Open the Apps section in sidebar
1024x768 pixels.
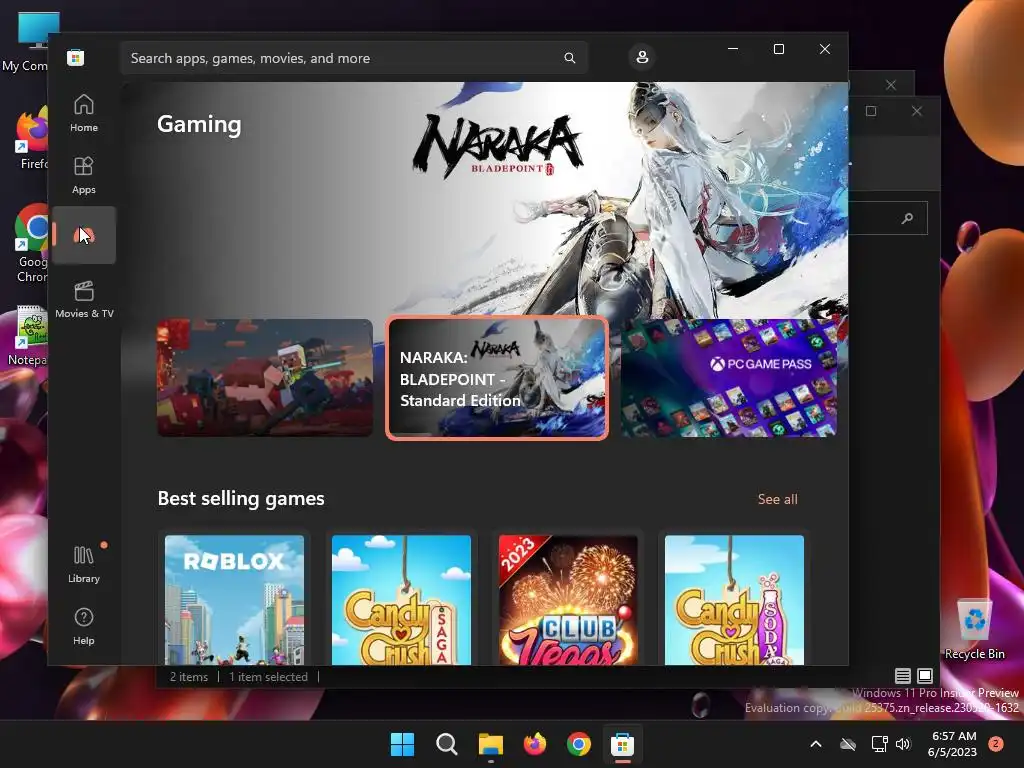pos(84,175)
